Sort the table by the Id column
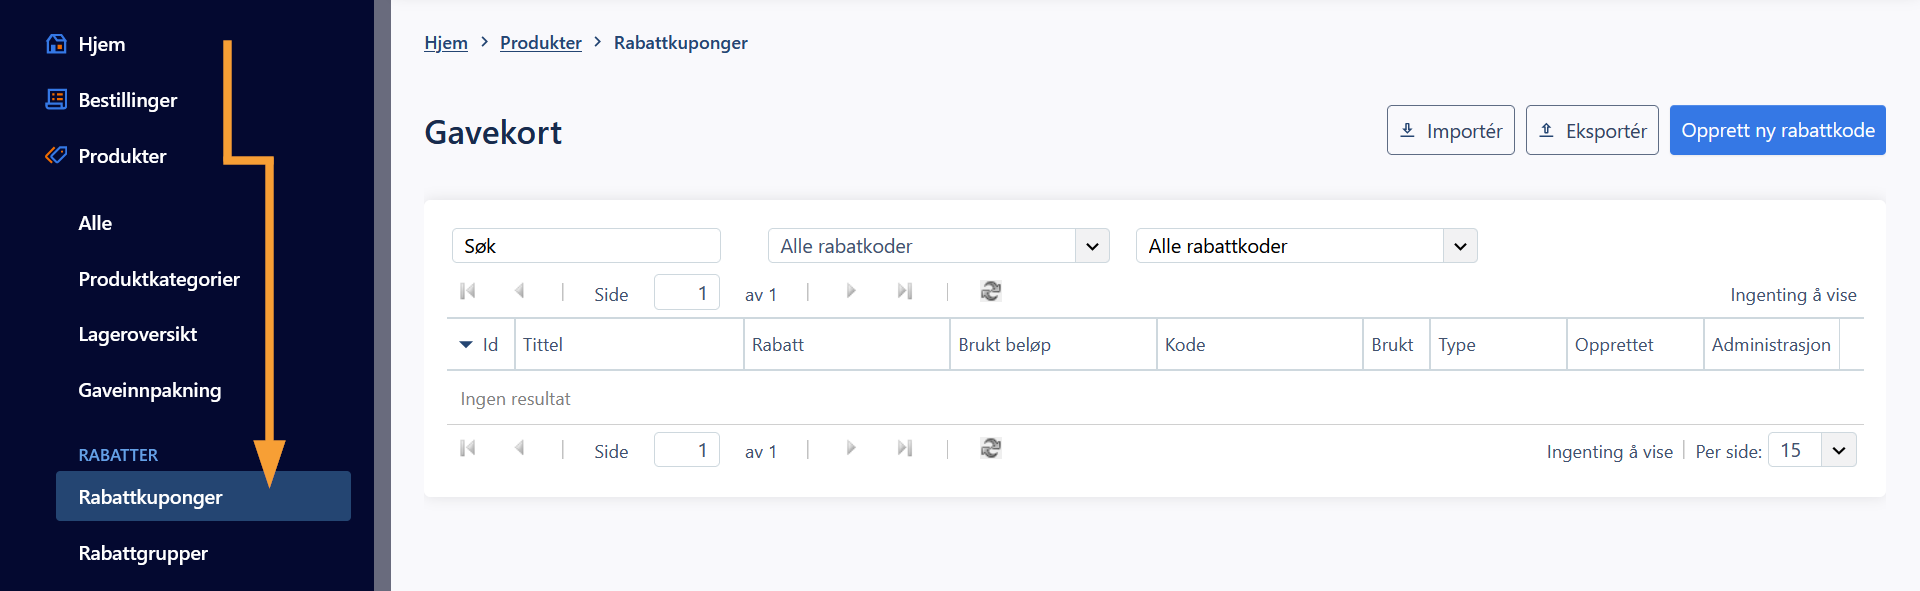Screen dimensions: 1920x591 pos(480,344)
